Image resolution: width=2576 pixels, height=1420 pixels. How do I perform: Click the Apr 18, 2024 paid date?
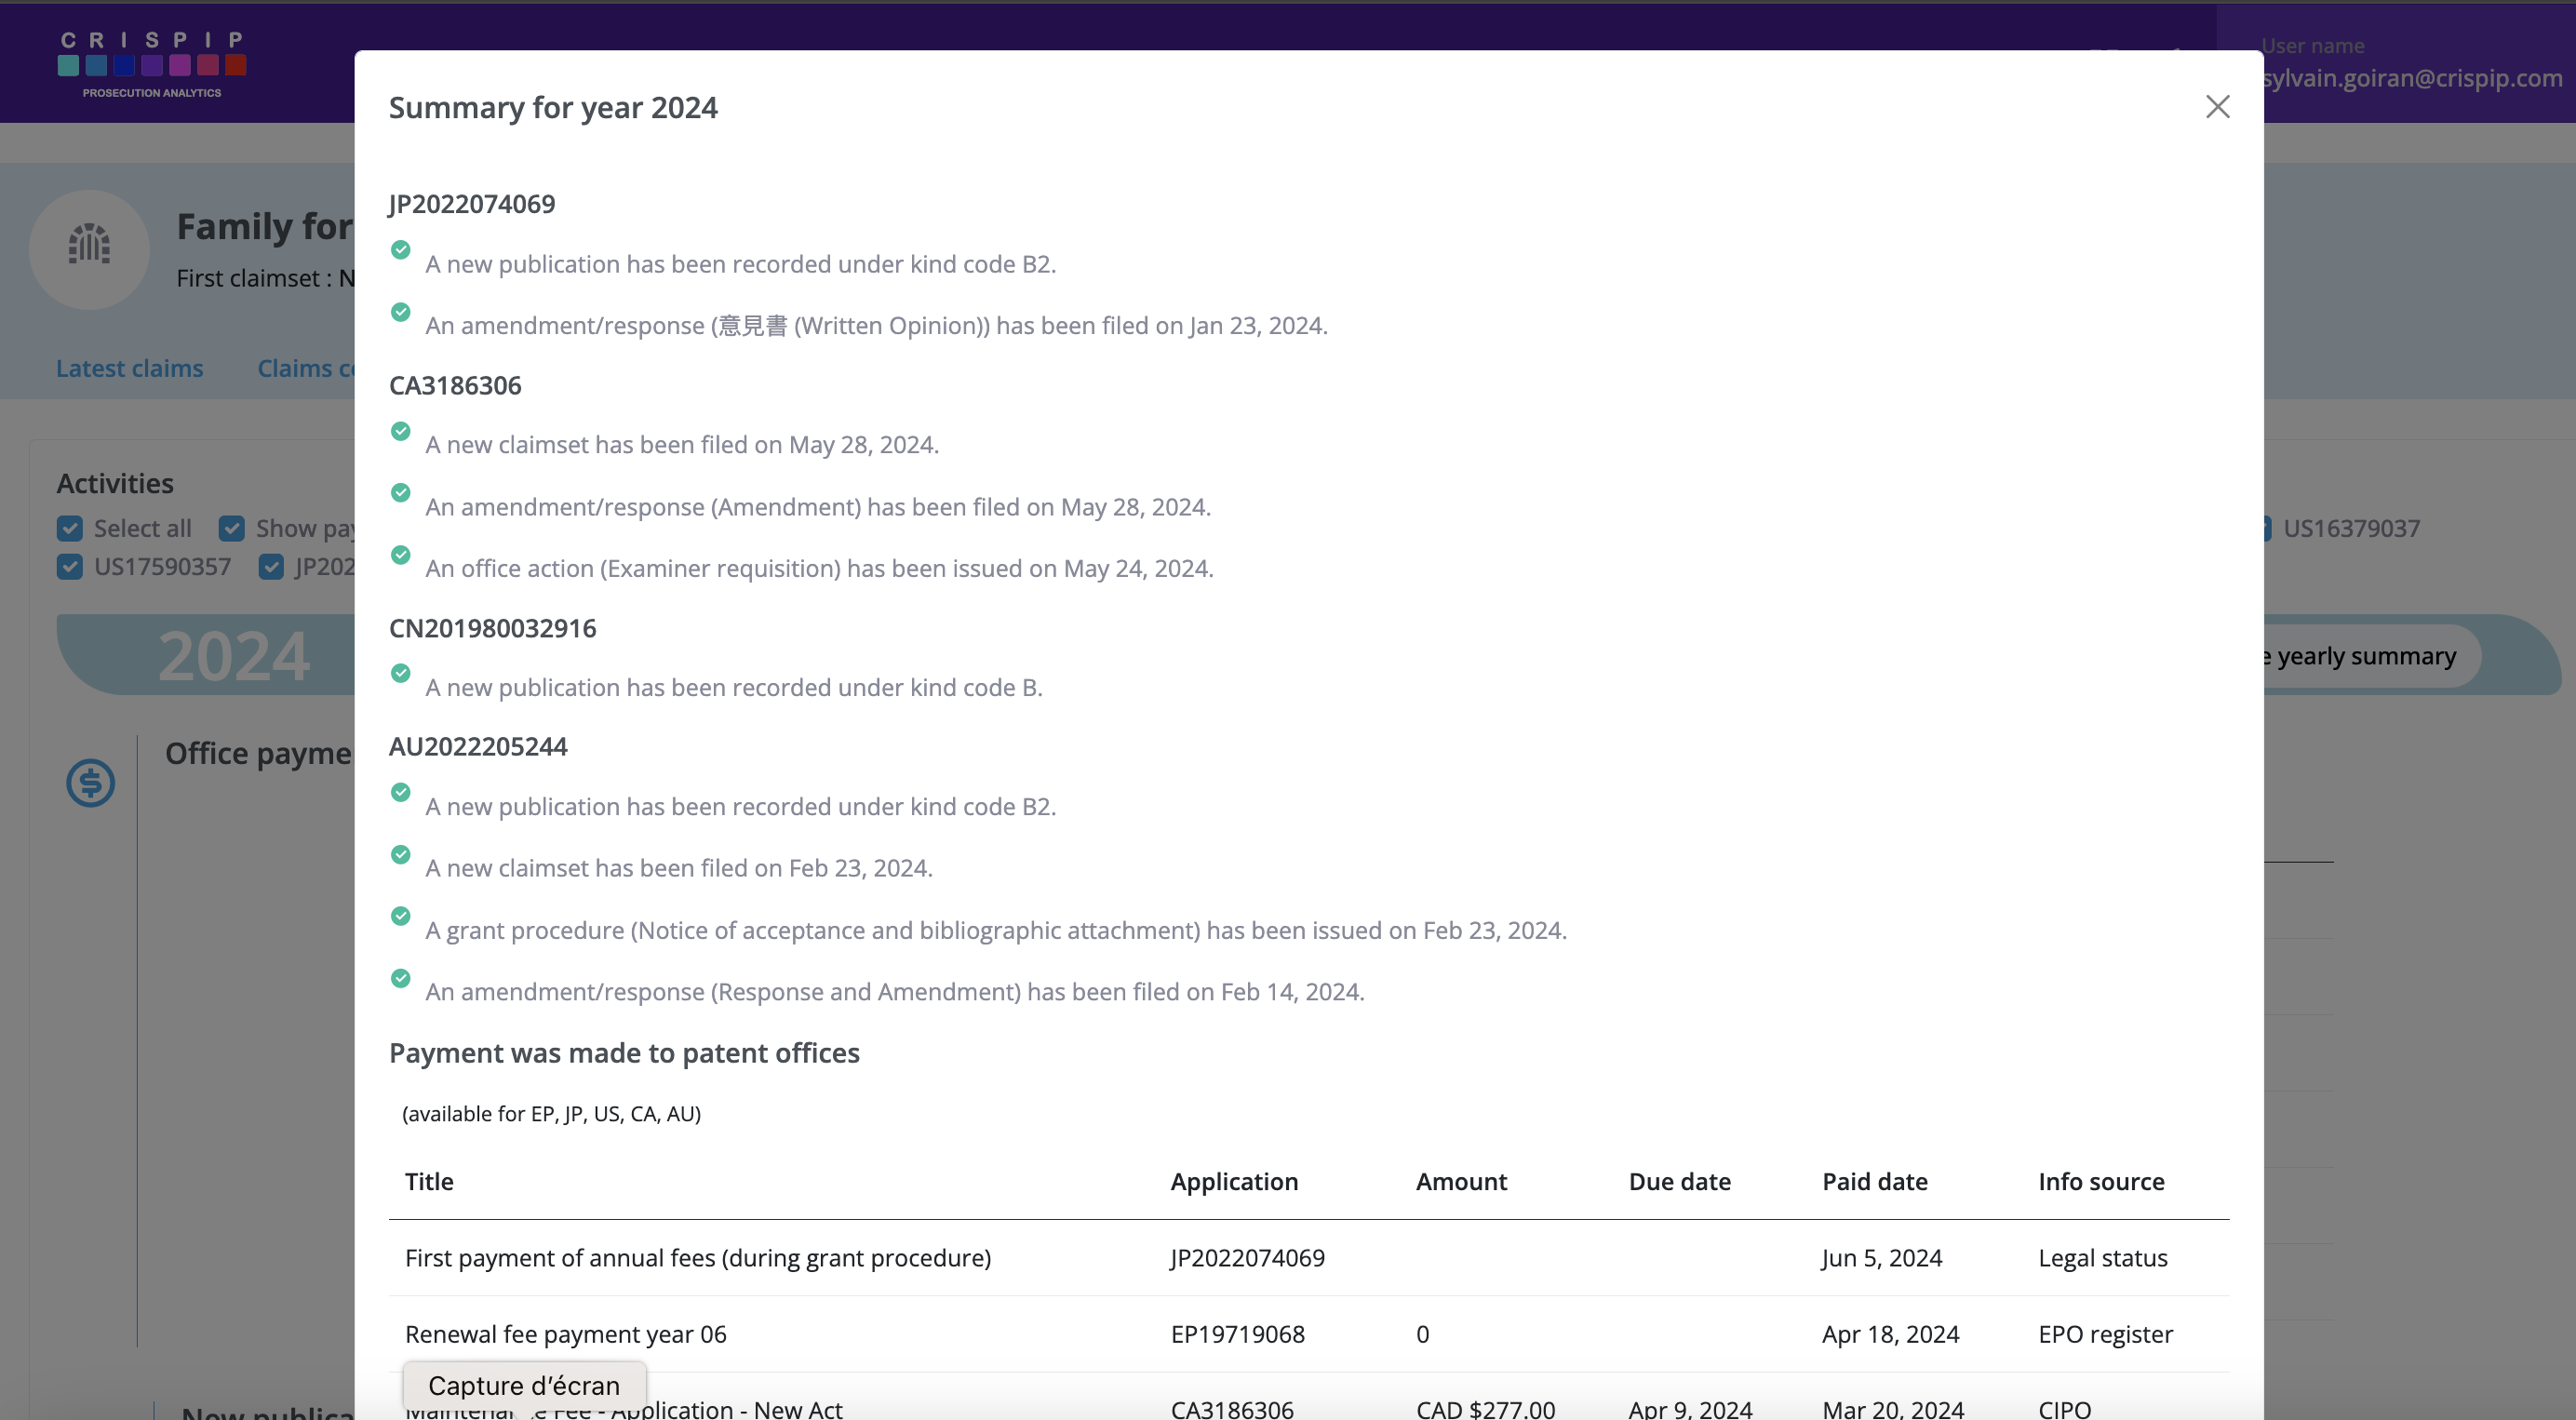tap(1890, 1334)
